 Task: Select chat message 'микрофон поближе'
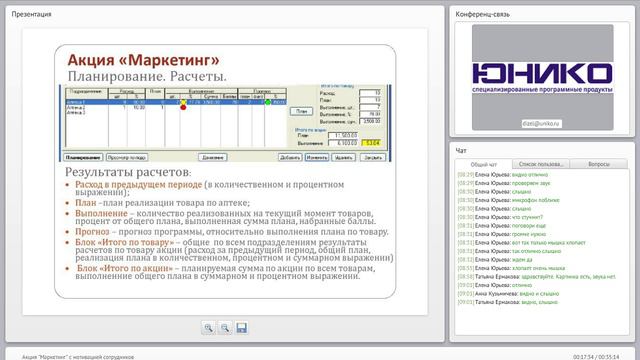click(536, 200)
